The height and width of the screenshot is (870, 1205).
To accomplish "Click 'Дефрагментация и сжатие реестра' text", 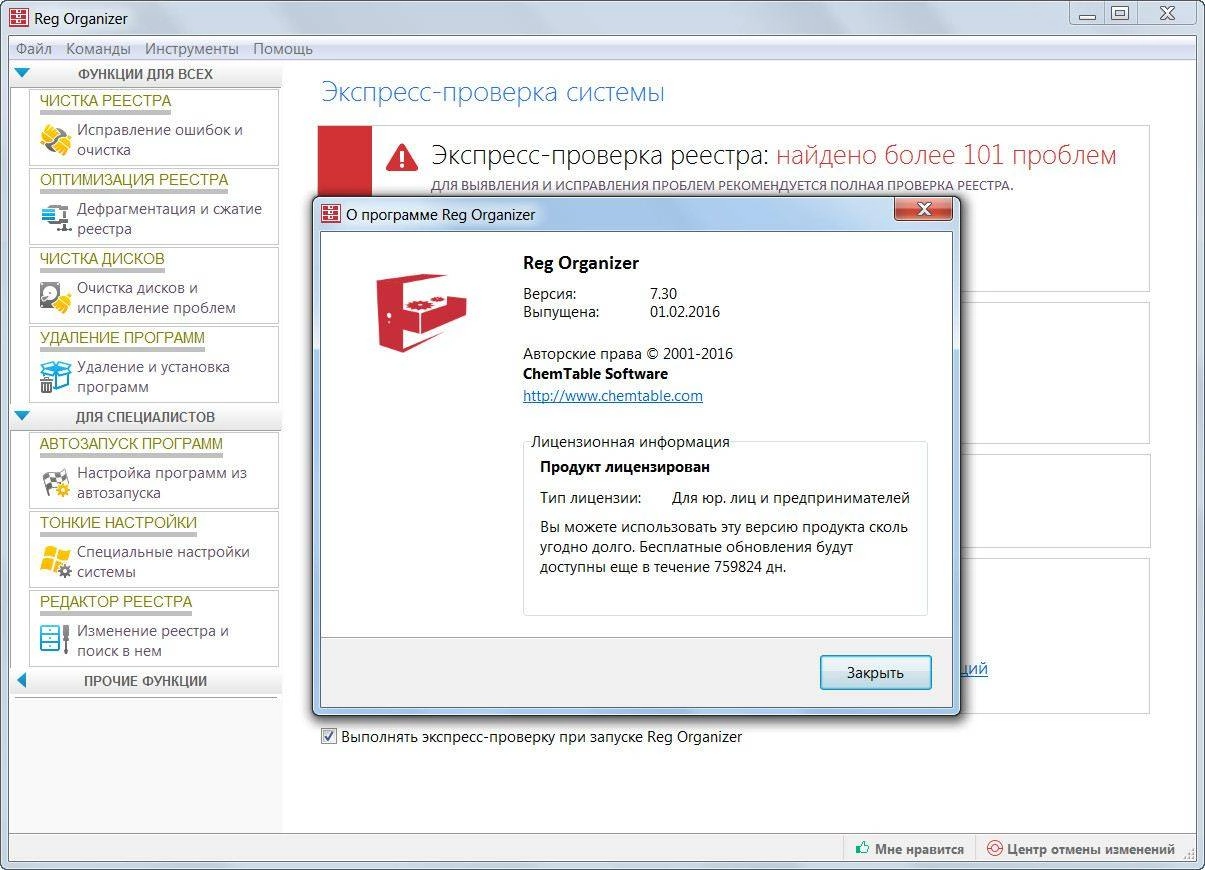I will 169,219.
